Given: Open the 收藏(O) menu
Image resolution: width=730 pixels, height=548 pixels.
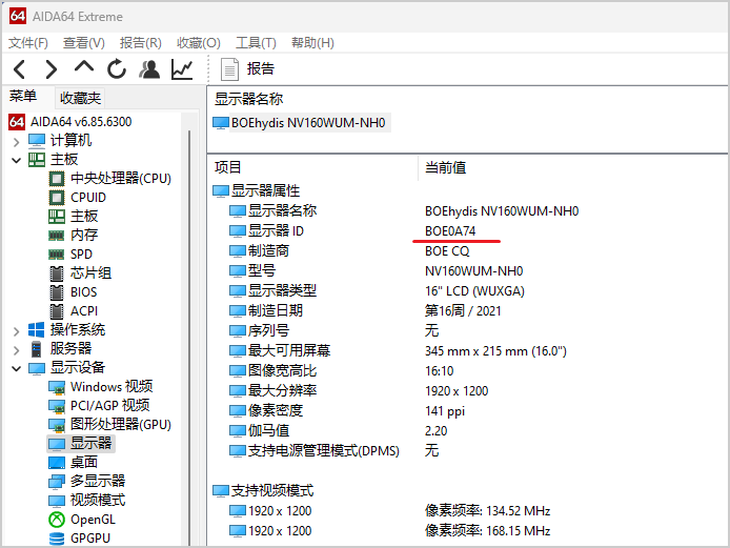Looking at the screenshot, I should tap(199, 43).
